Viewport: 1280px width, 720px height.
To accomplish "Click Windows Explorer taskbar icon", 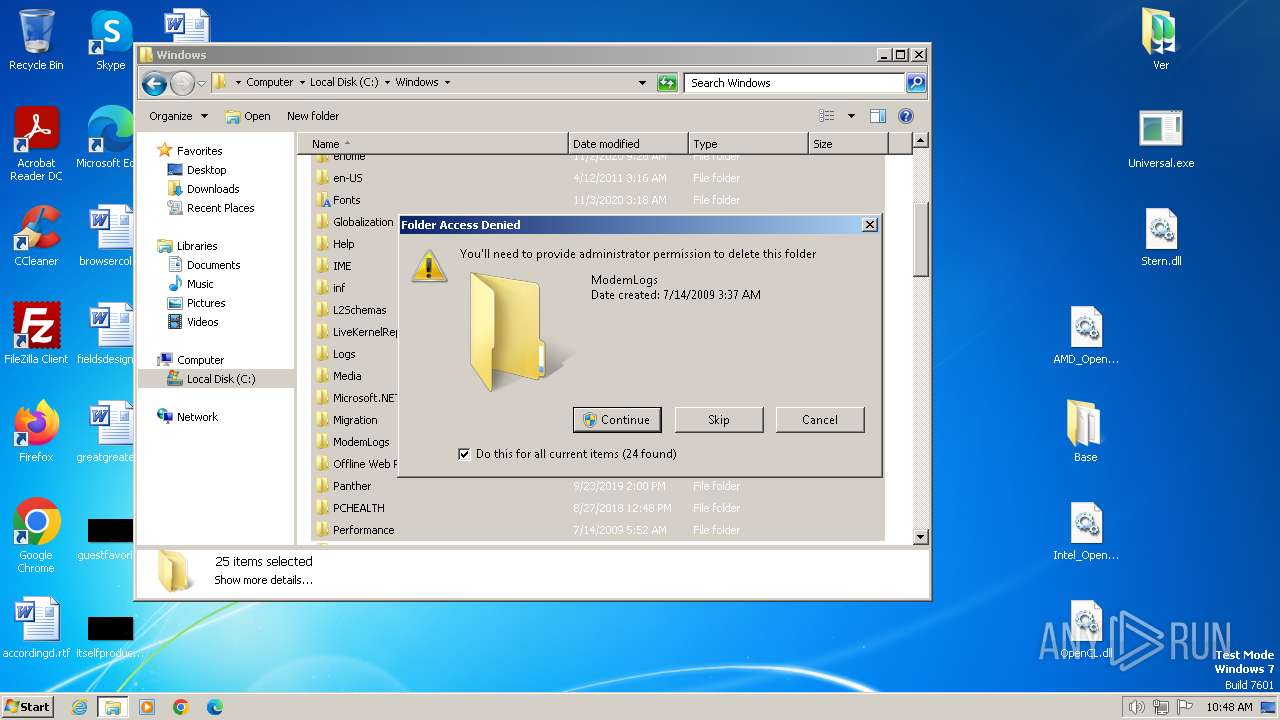I will point(112,707).
